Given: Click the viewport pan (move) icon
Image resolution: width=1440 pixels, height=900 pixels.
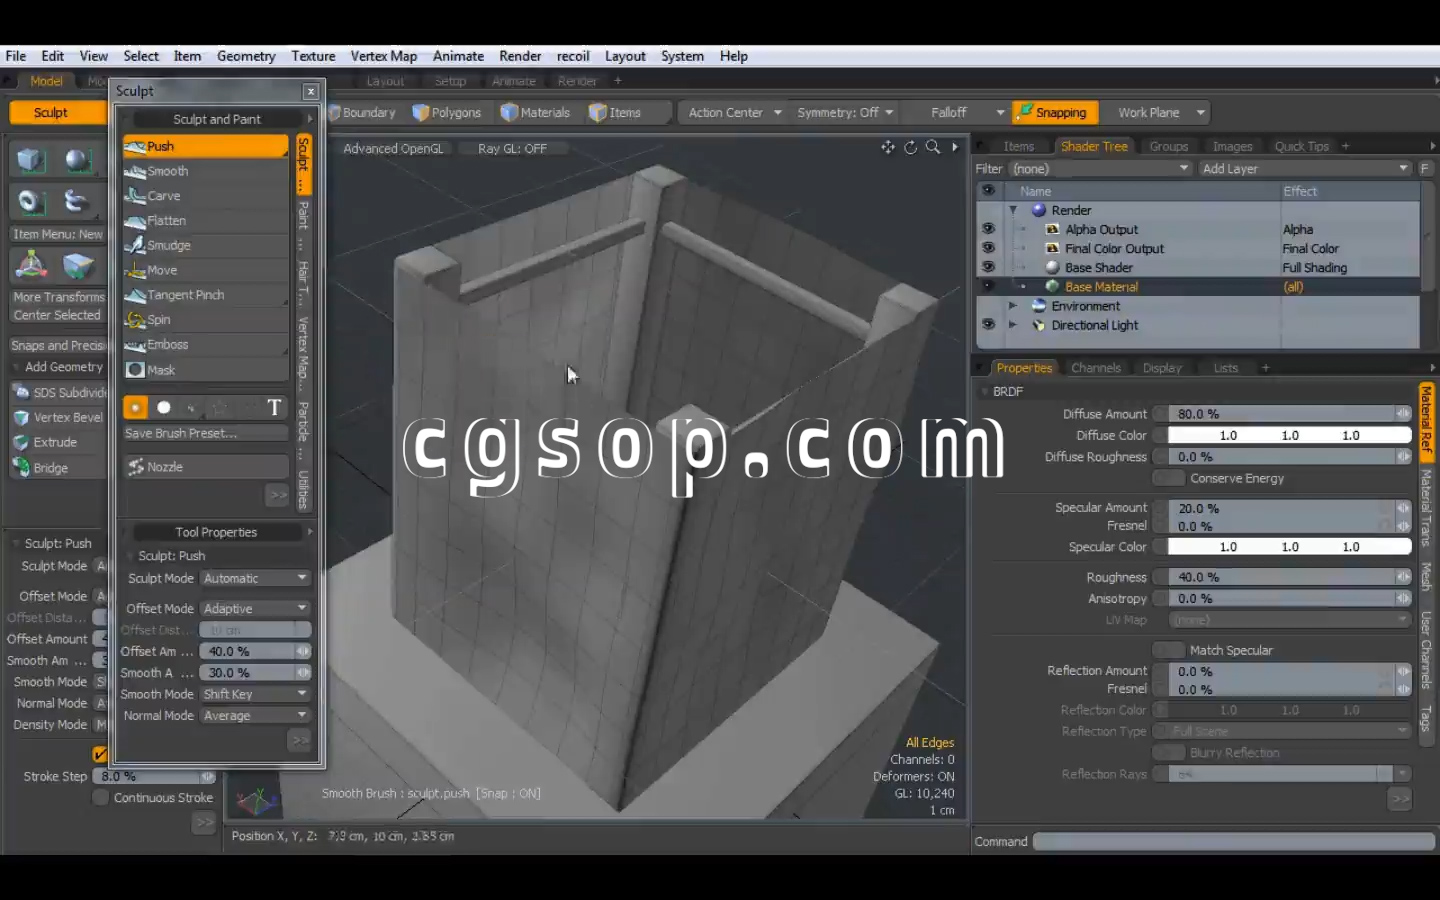Looking at the screenshot, I should [x=888, y=148].
